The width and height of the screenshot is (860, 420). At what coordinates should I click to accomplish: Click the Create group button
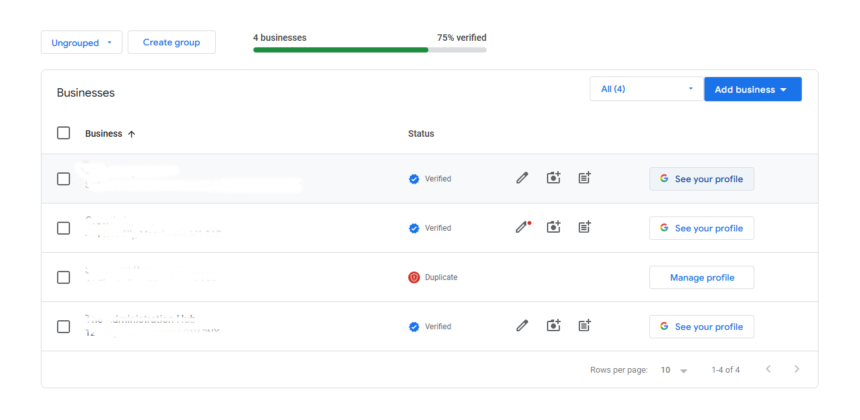tap(171, 42)
